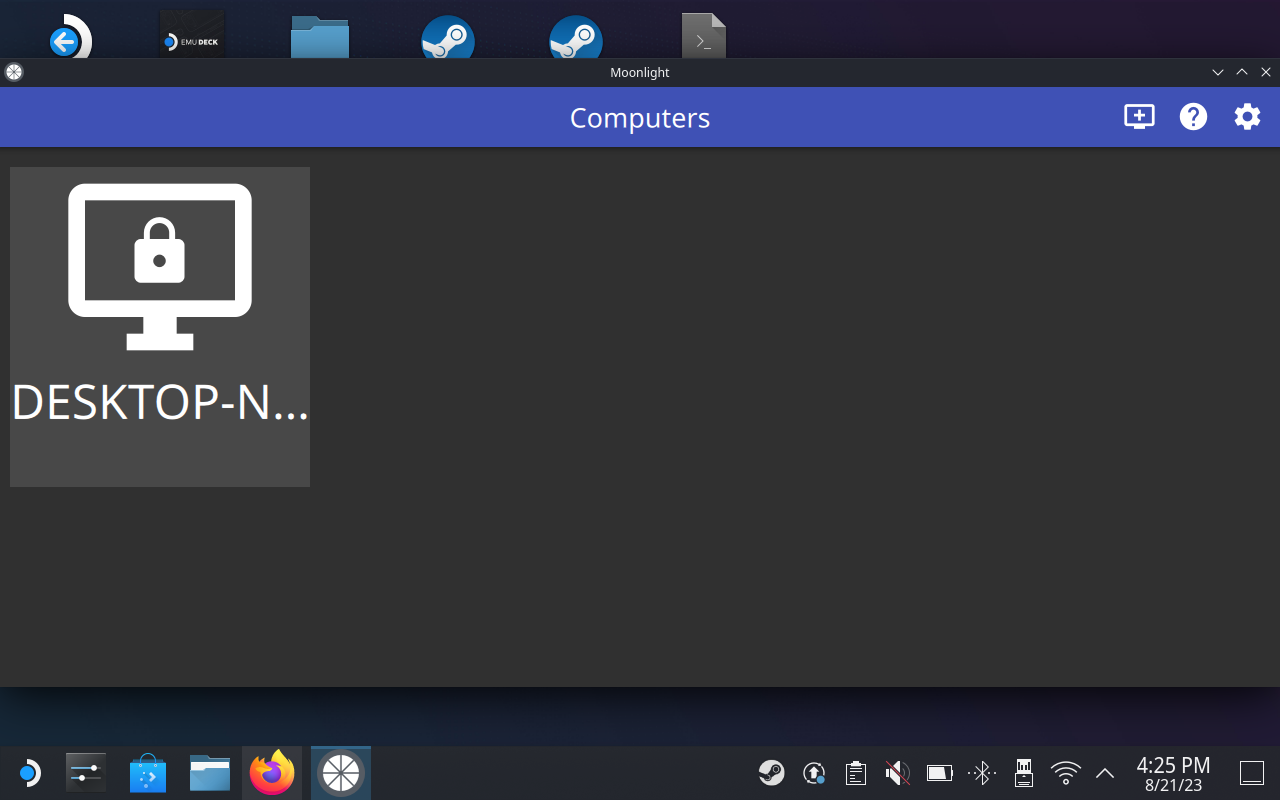Open the Wi-Fi networks tray icon
This screenshot has height=800, width=1280.
(x=1066, y=772)
